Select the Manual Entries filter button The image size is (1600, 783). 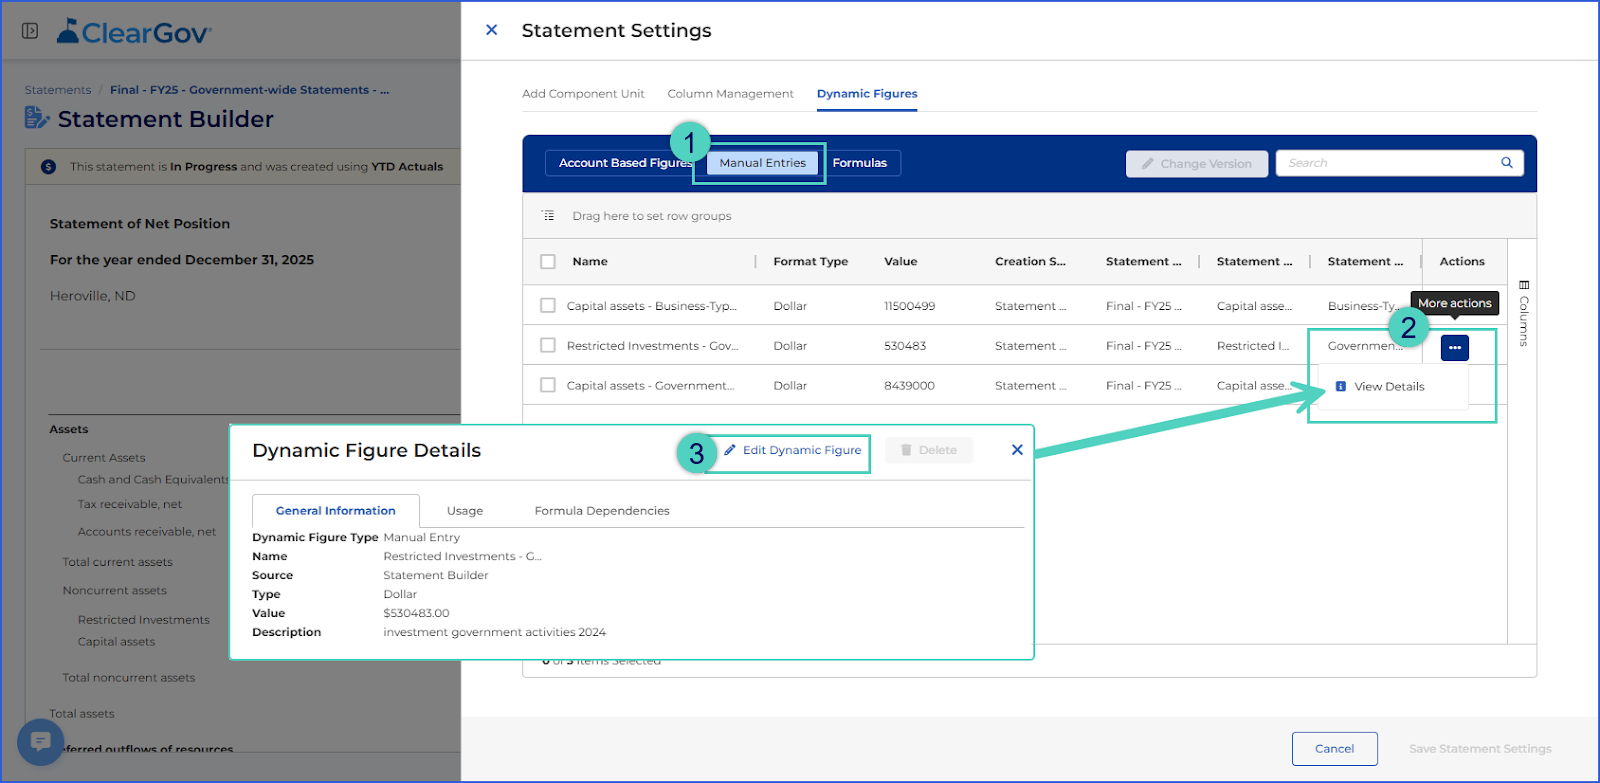pos(762,163)
